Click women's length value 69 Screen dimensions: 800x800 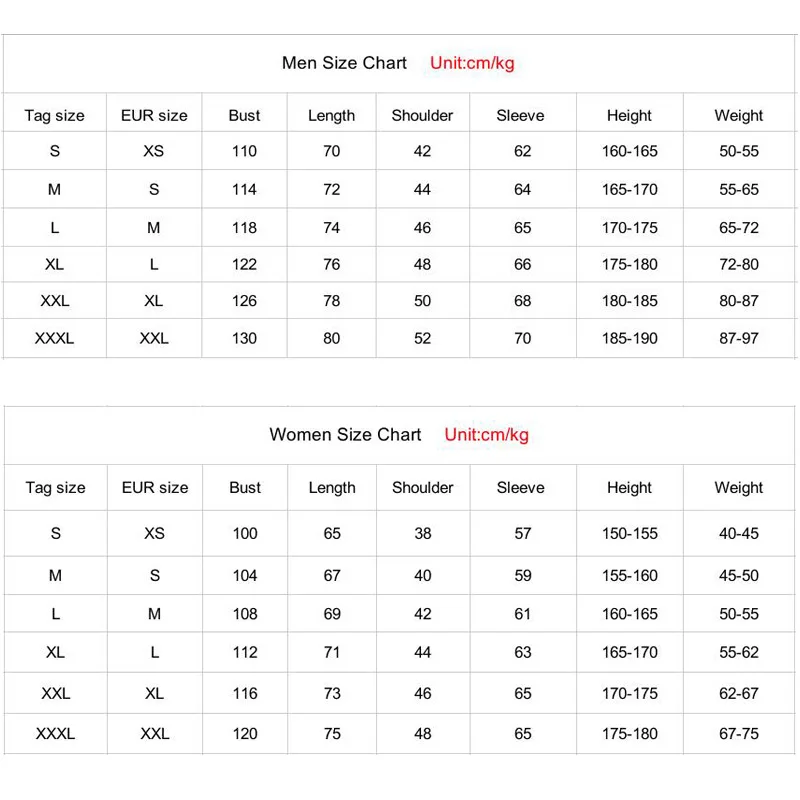332,614
